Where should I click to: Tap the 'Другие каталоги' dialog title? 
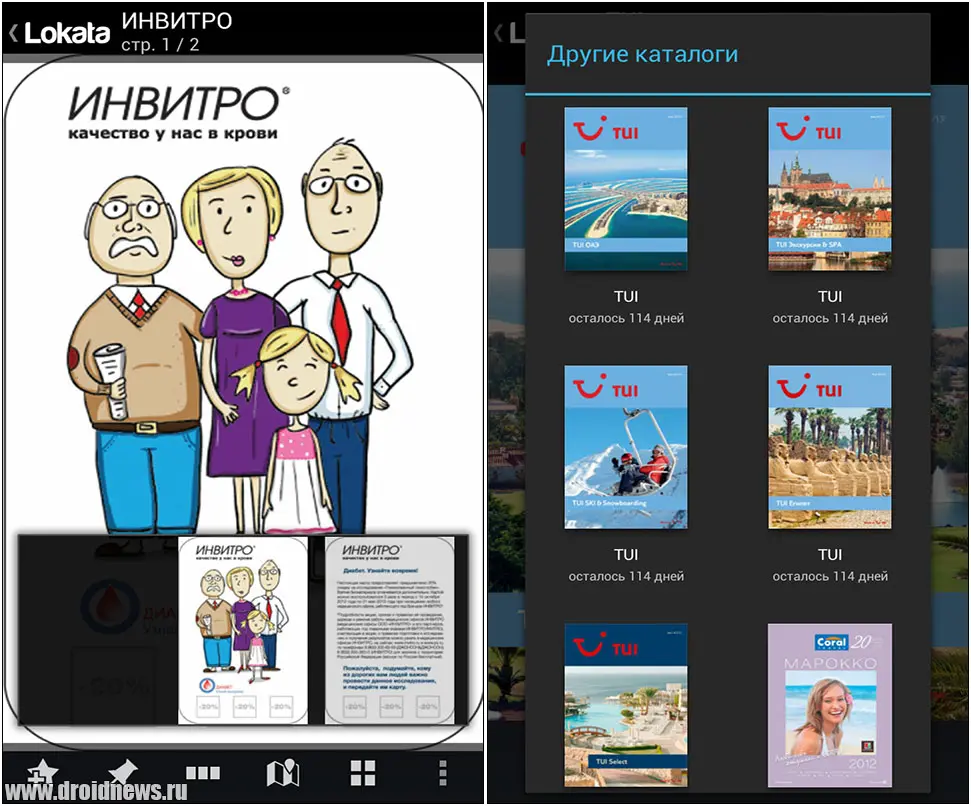[x=642, y=54]
